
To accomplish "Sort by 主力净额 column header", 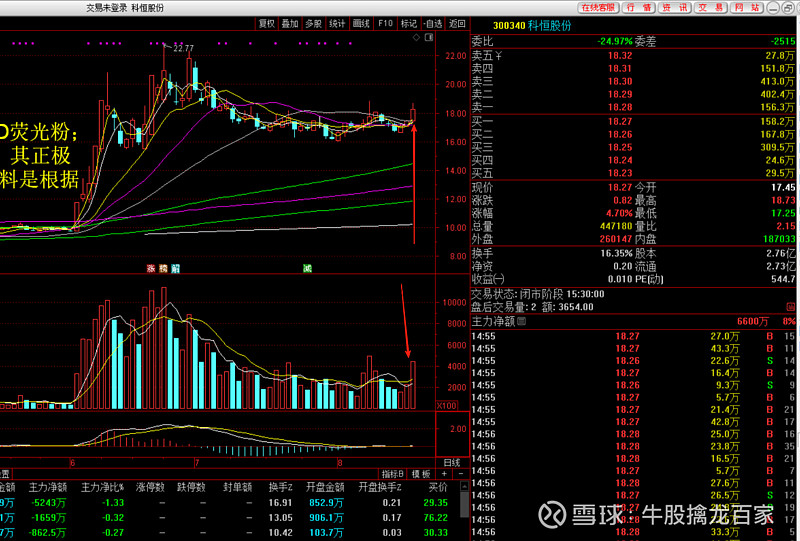I will tap(48, 487).
